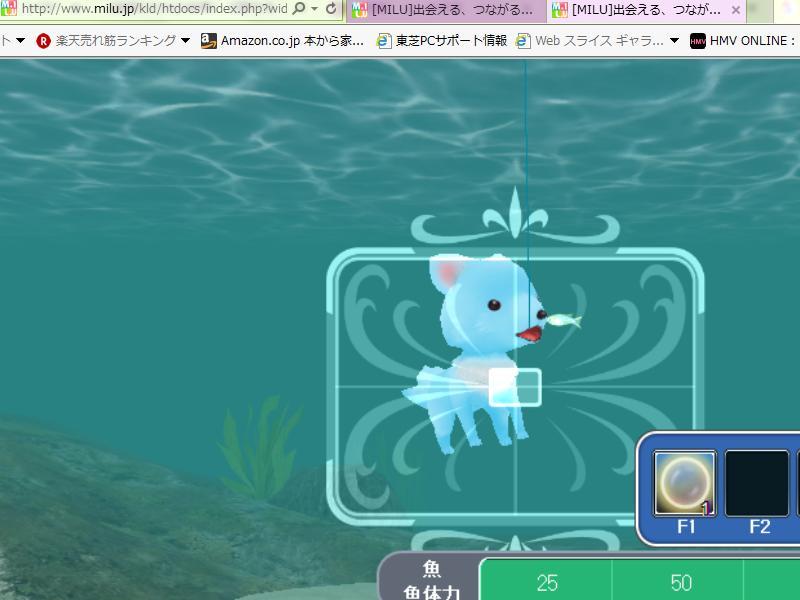
Task: Click the milu.jp site favicon in address bar
Action: (9, 8)
